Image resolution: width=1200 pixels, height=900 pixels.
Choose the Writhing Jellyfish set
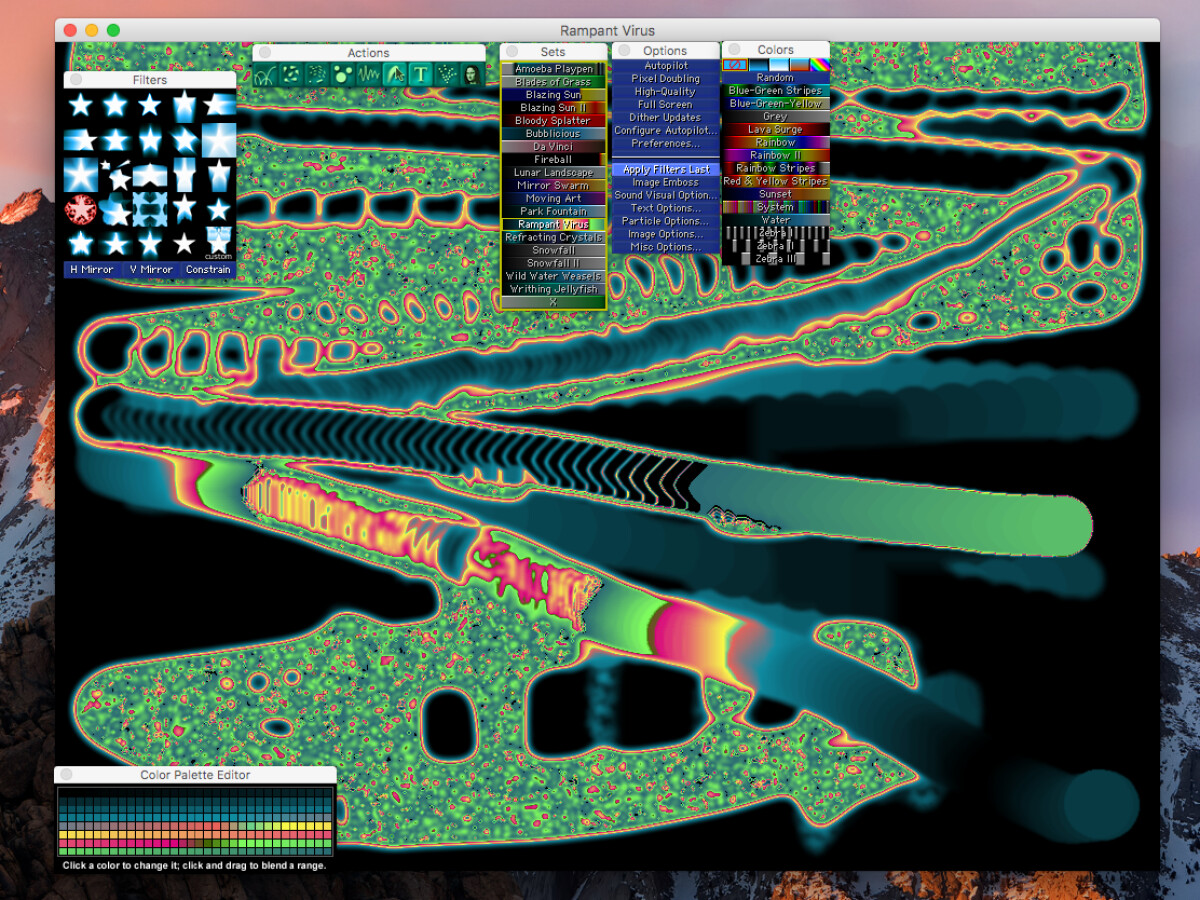(x=553, y=290)
